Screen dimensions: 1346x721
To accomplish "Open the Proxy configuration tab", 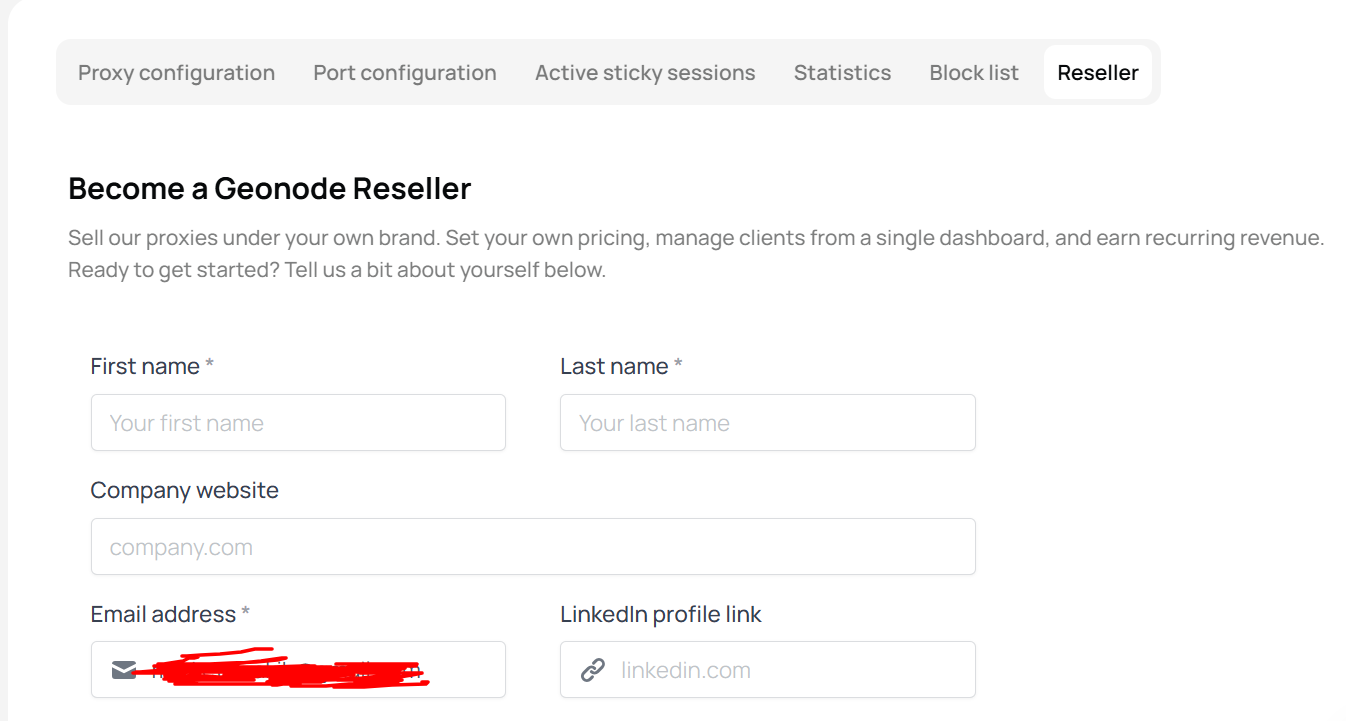I will coord(176,73).
